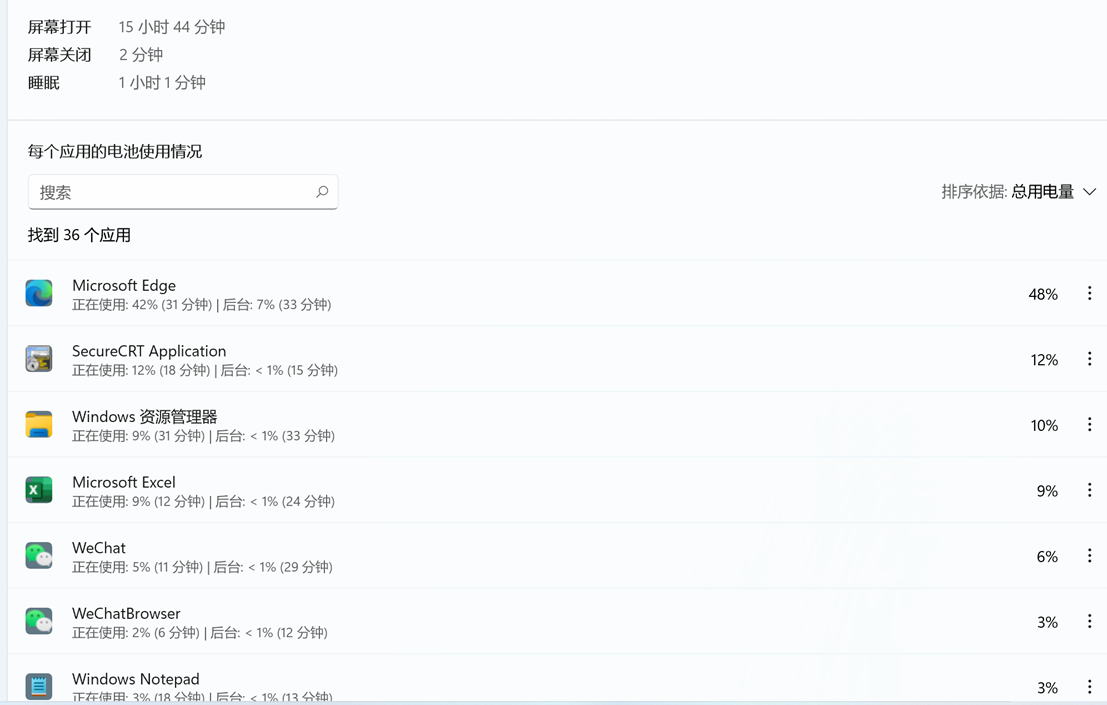
Task: Click the 搜索 input field
Action: [183, 192]
